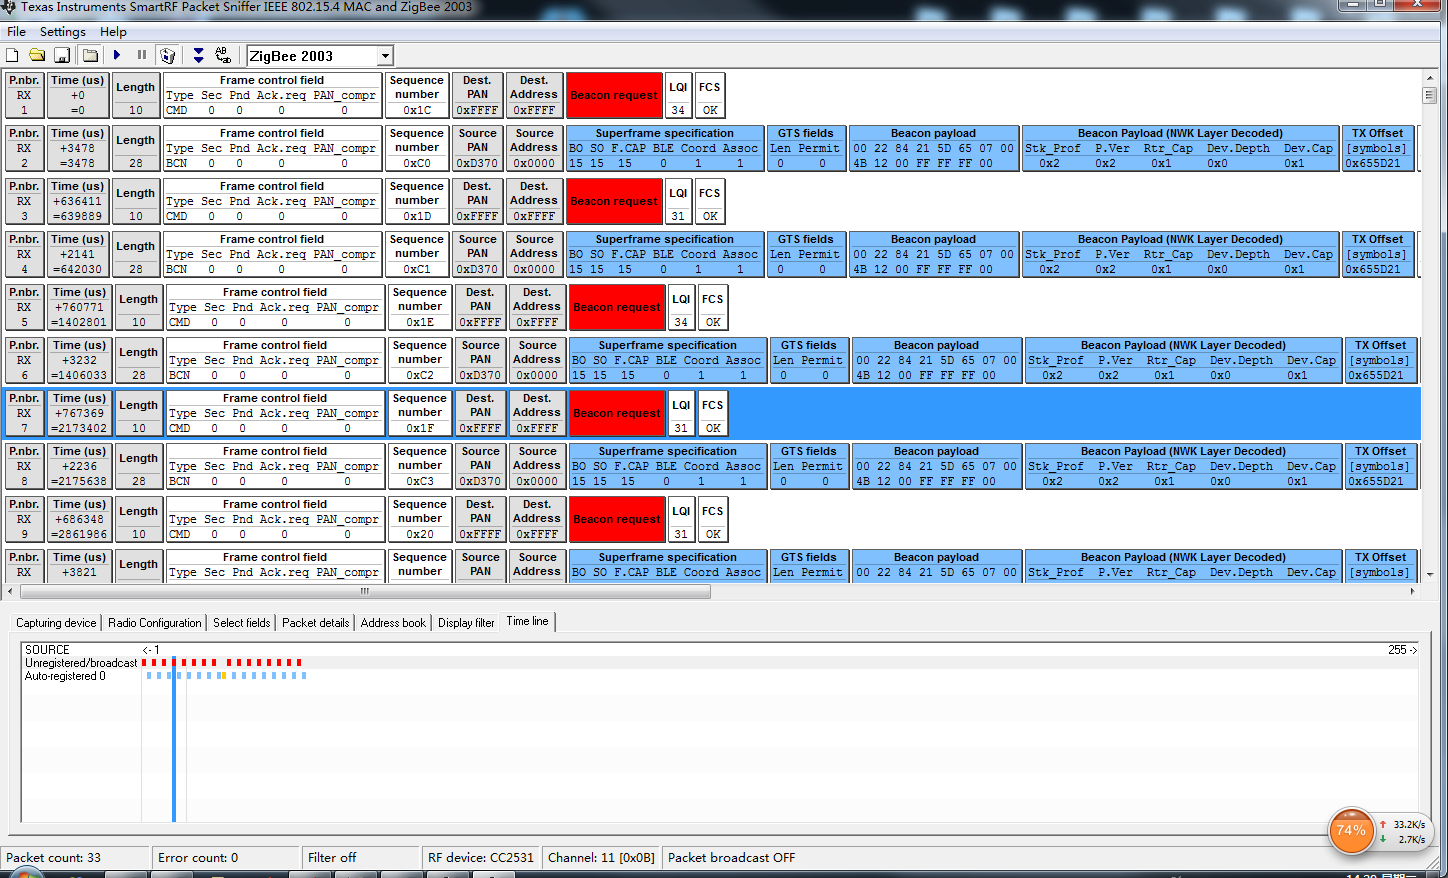Select the highlighted Beacon request of packet 7

617,414
